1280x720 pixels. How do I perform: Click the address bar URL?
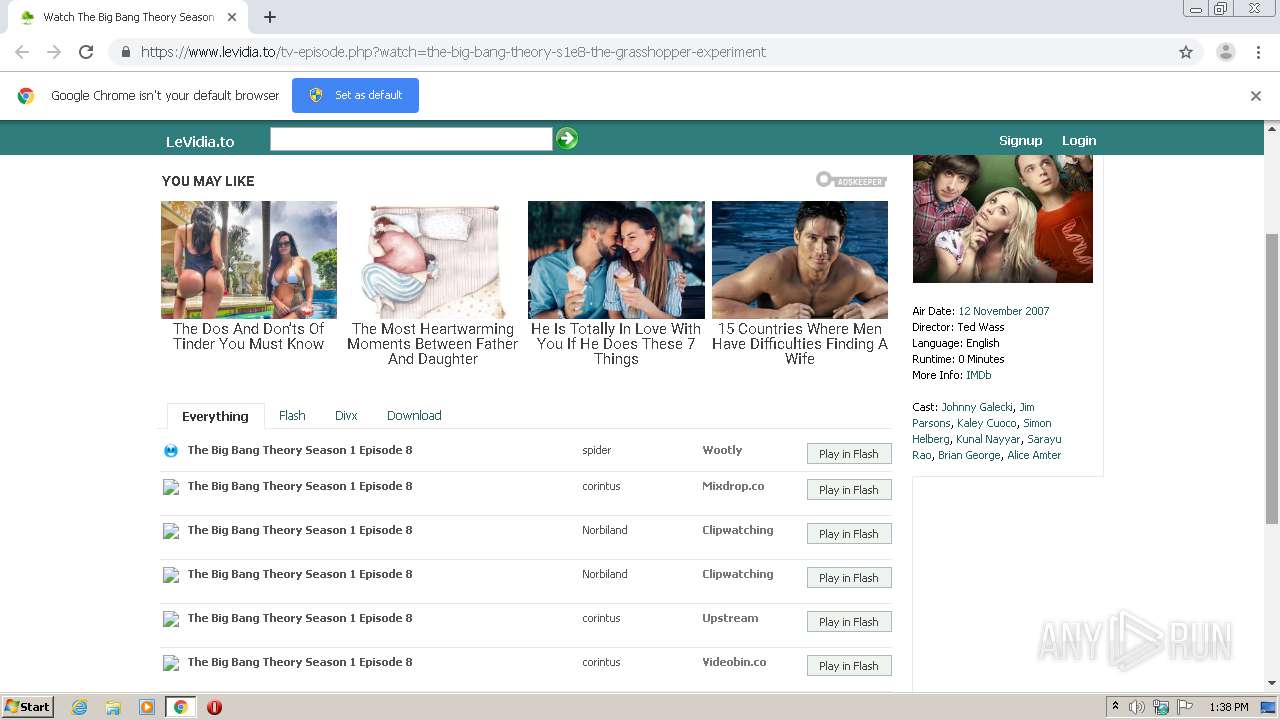click(453, 52)
